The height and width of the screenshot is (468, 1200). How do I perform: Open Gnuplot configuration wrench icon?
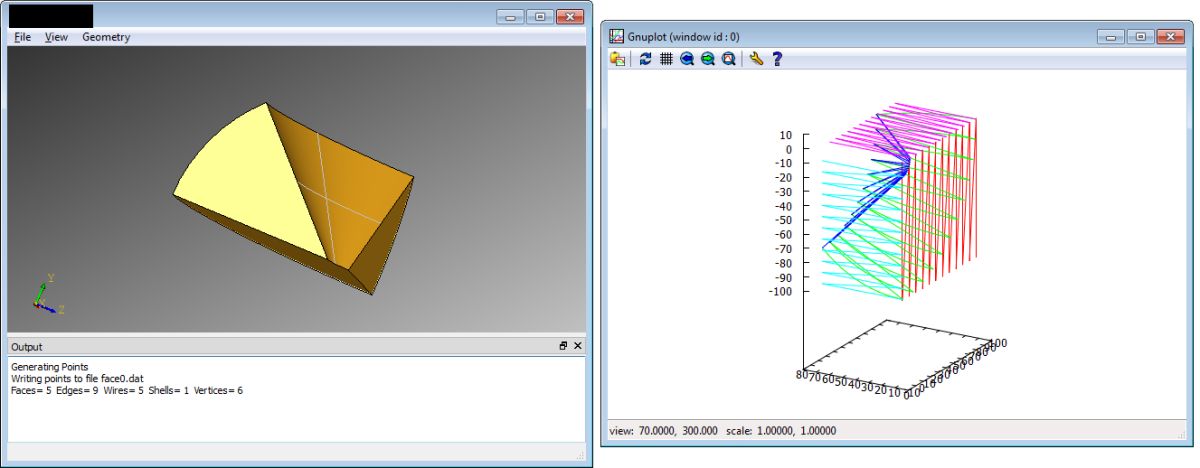point(756,59)
